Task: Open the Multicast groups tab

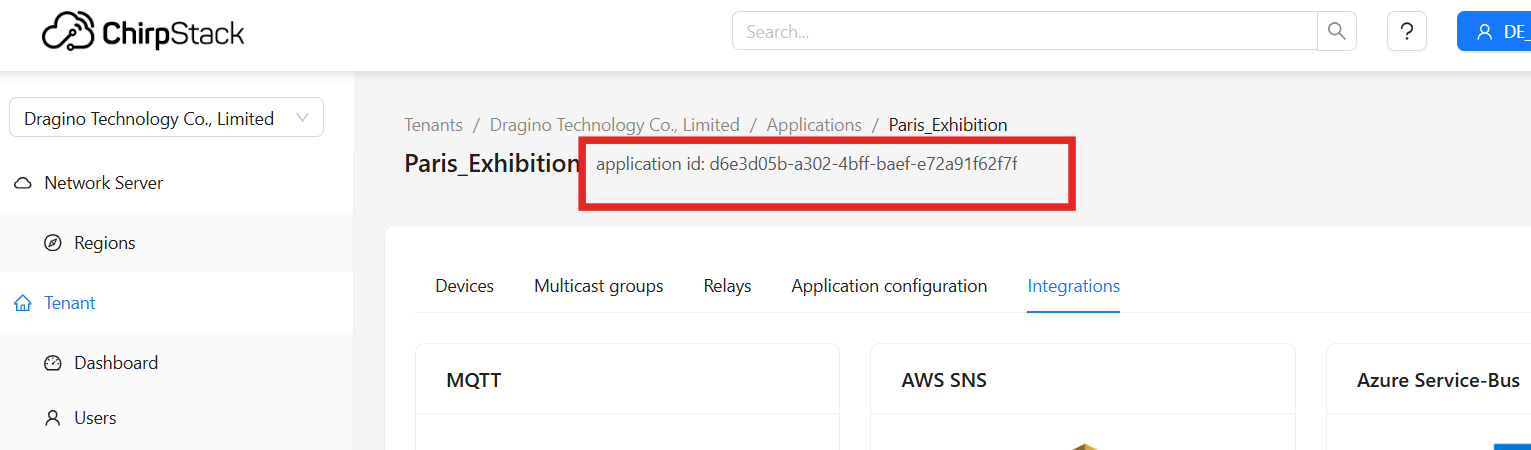Action: coord(598,286)
